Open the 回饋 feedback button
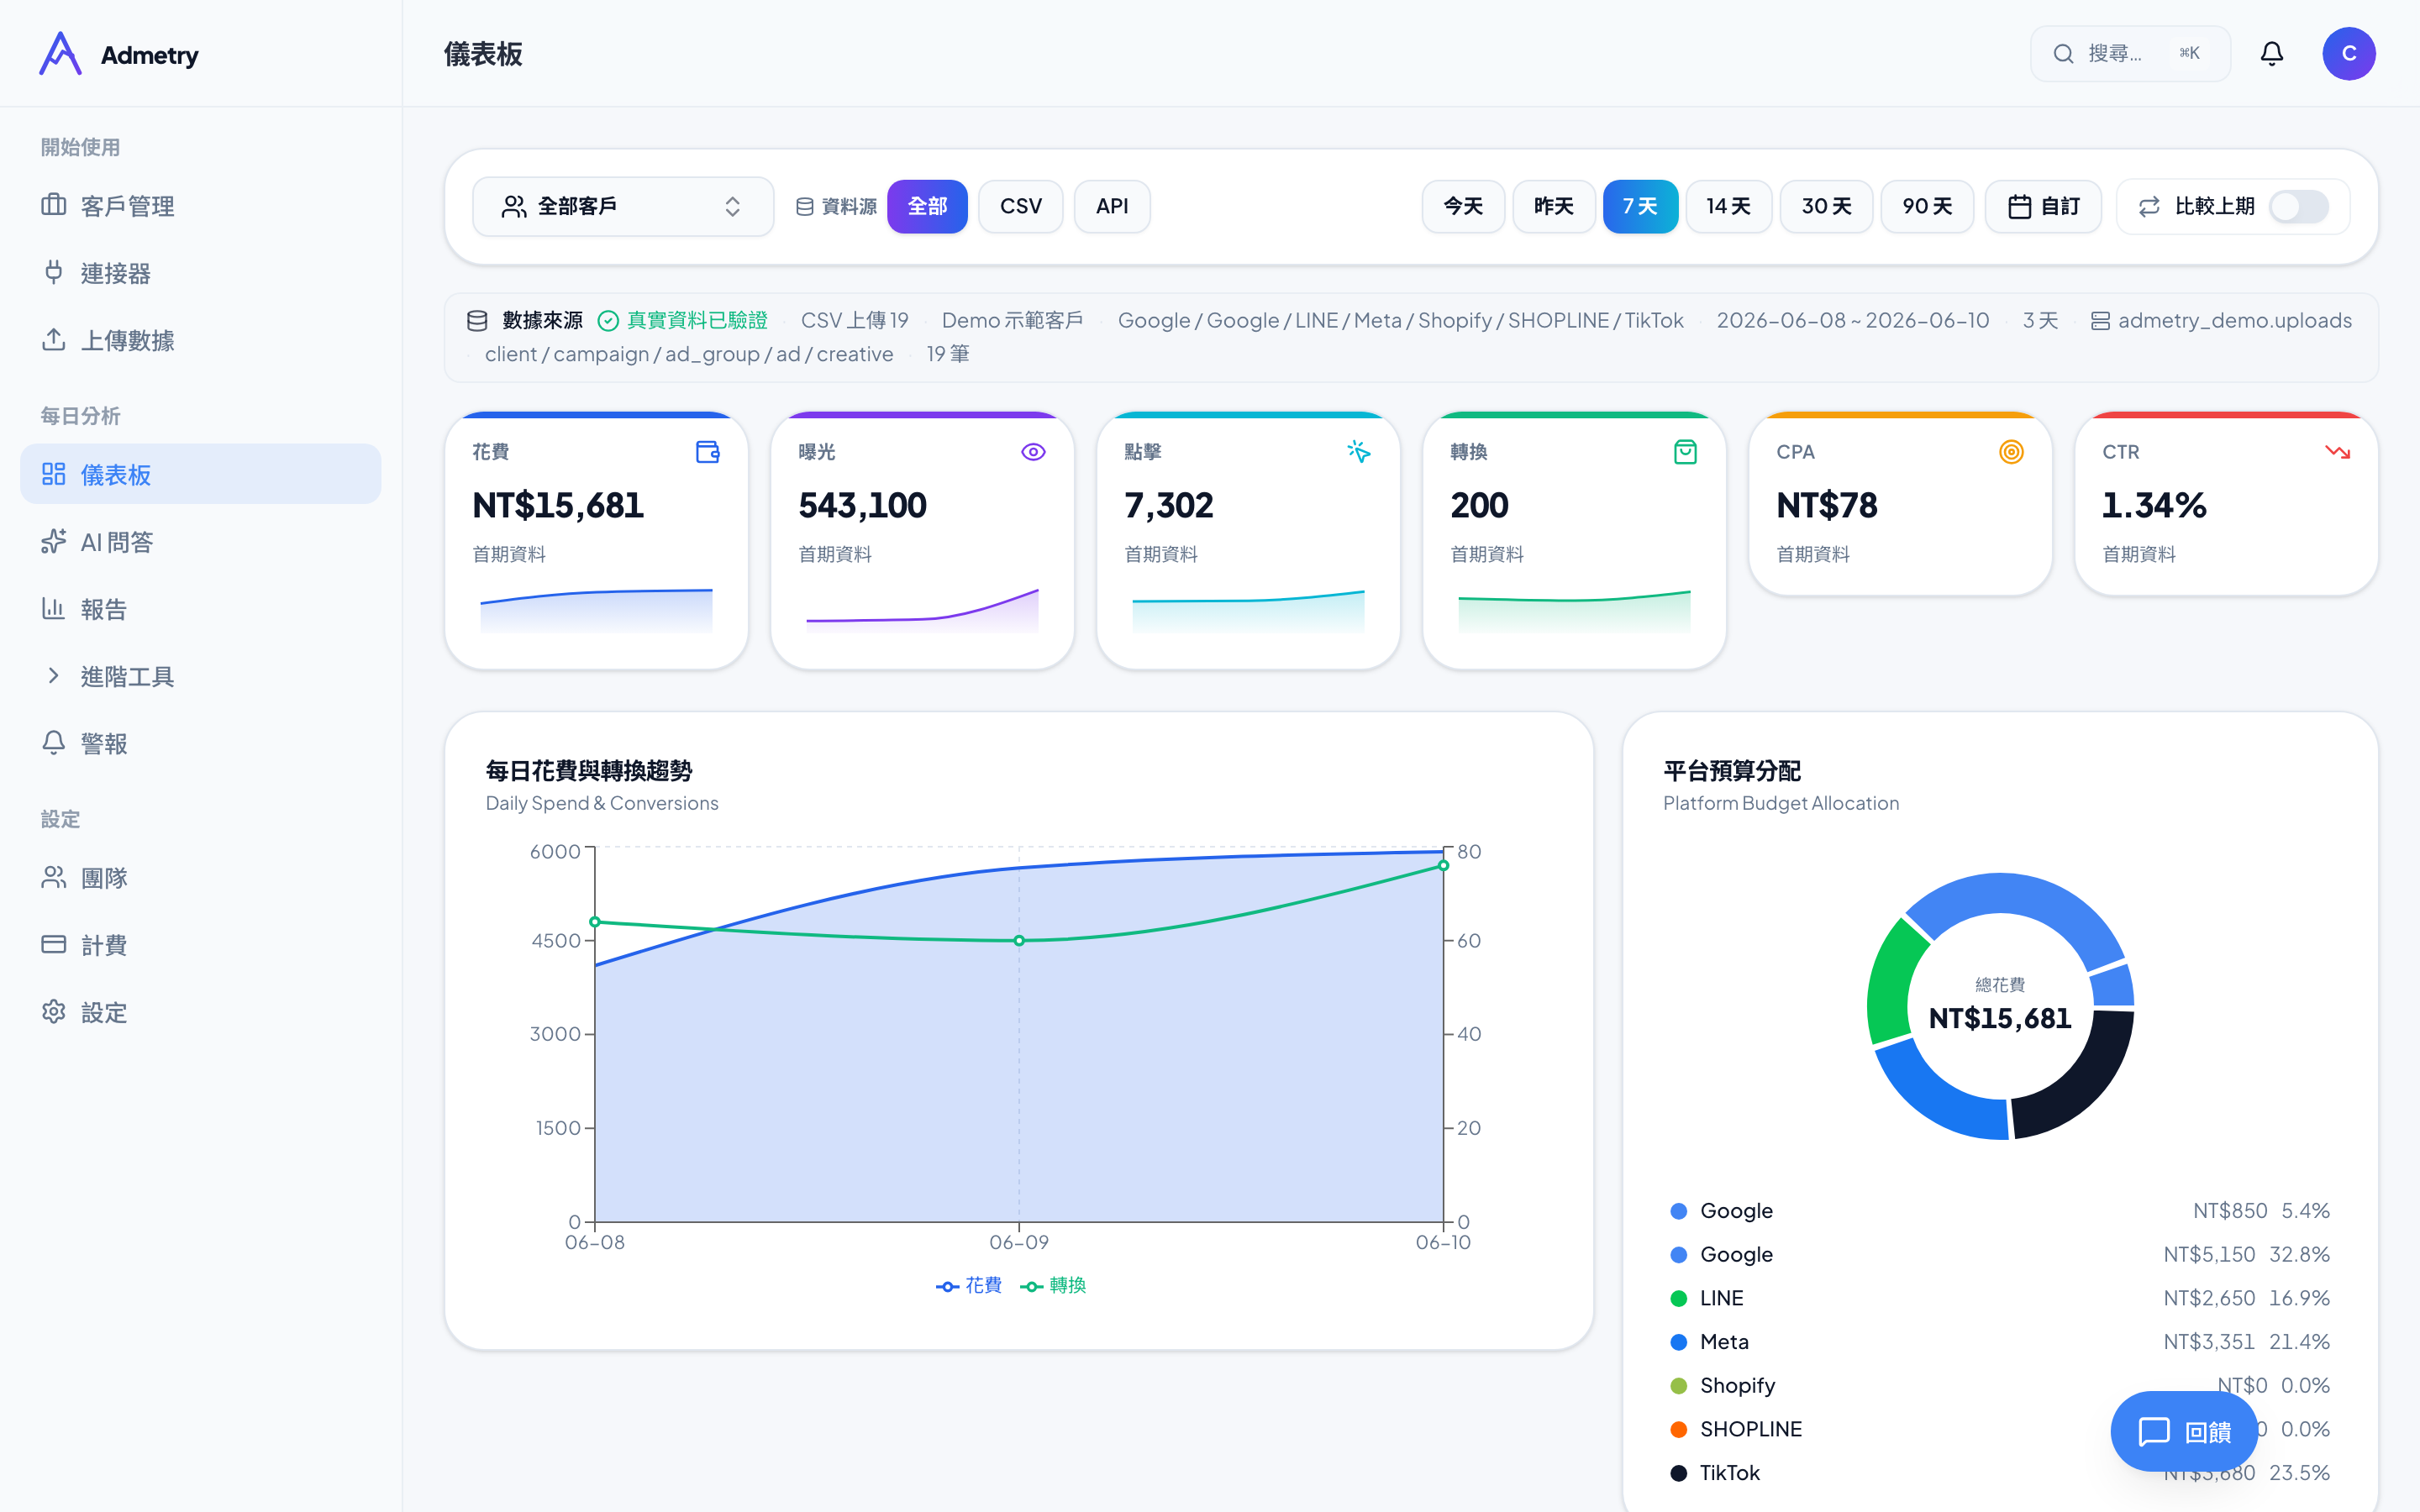2420x1512 pixels. click(2184, 1432)
